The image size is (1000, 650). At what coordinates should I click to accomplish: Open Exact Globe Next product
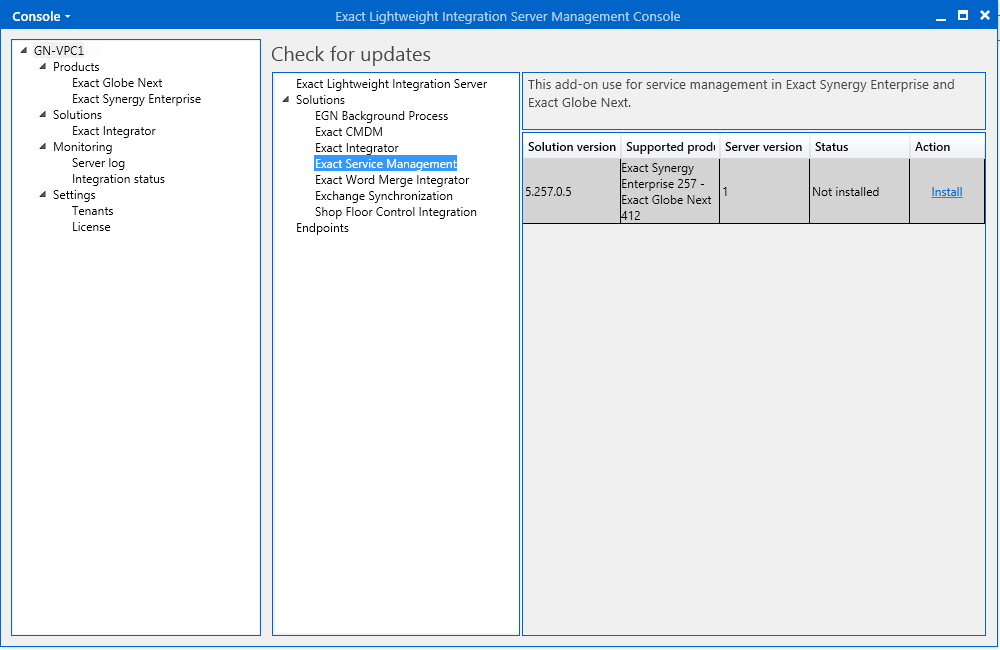(x=117, y=83)
